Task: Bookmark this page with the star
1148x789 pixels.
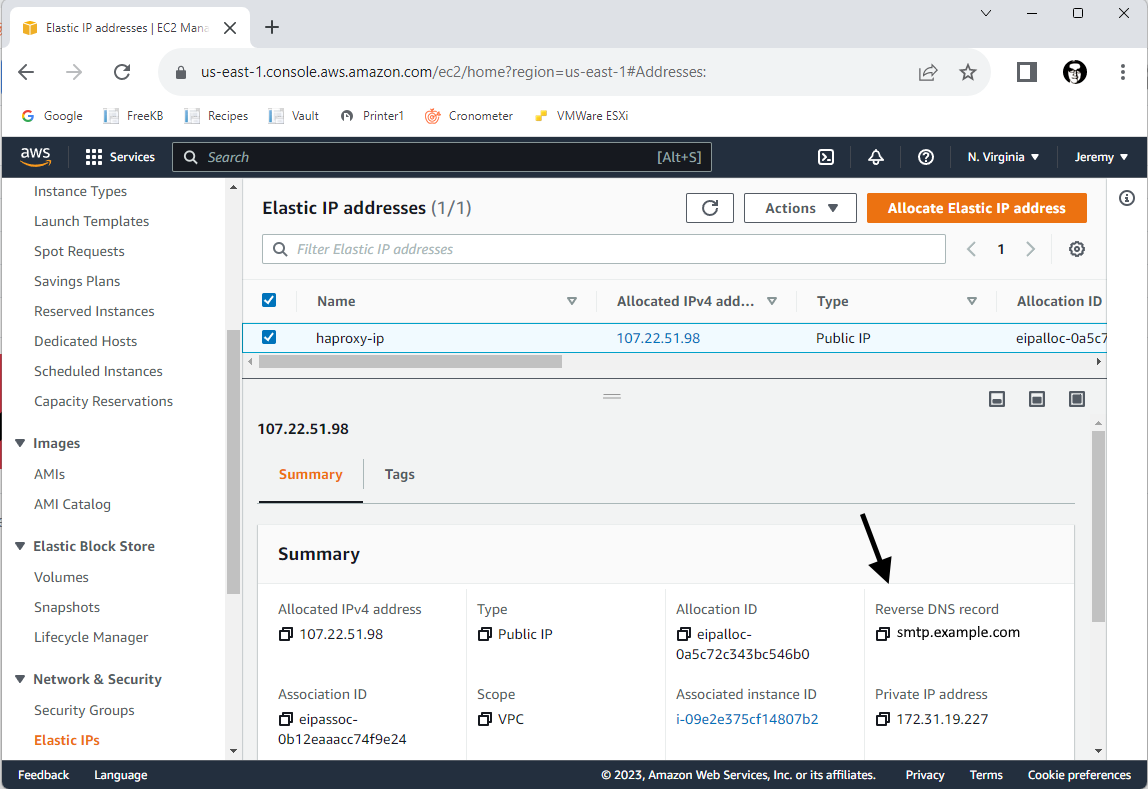Action: [x=968, y=72]
